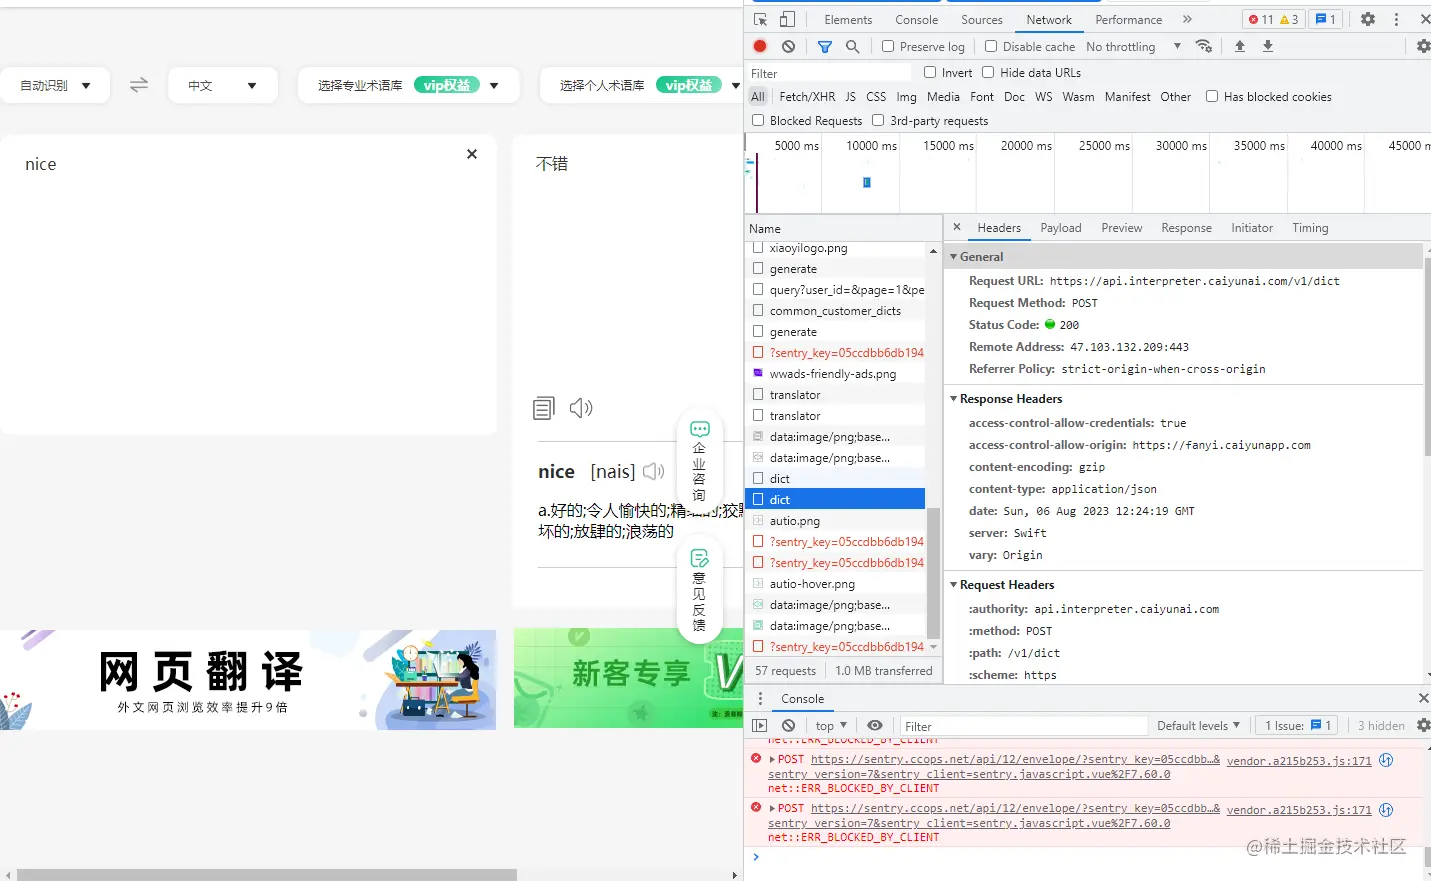Switch to the Performance tab
Image resolution: width=1431 pixels, height=881 pixels.
click(x=1128, y=19)
